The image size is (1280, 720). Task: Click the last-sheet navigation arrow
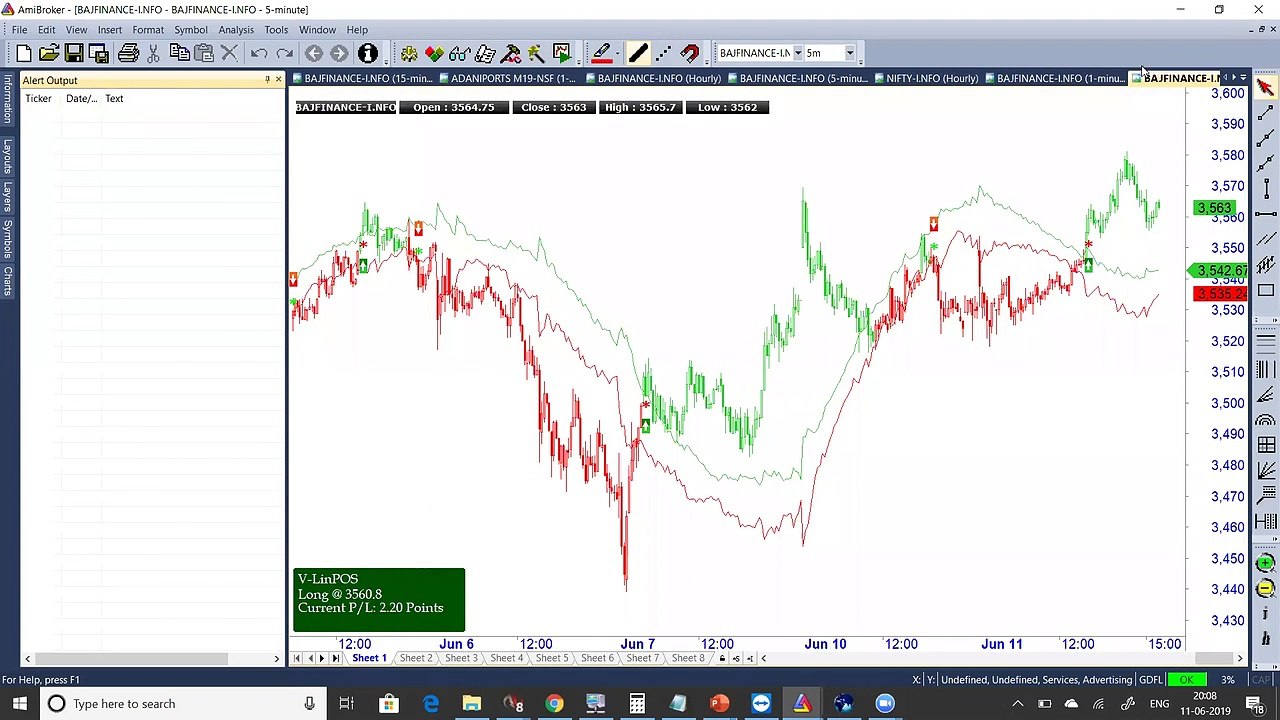click(x=335, y=658)
